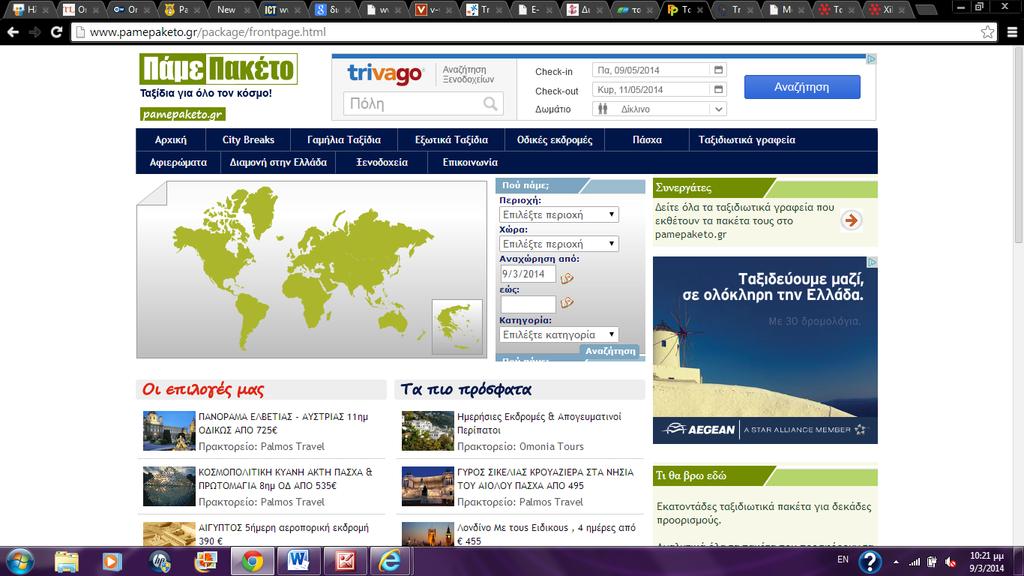Open ΓΥΡΟΣ ΣΙΚΕΛΙΑΣ ΚΡΟΥΑΖΙΕΡΑ package link
The width and height of the screenshot is (1024, 576).
tap(545, 479)
